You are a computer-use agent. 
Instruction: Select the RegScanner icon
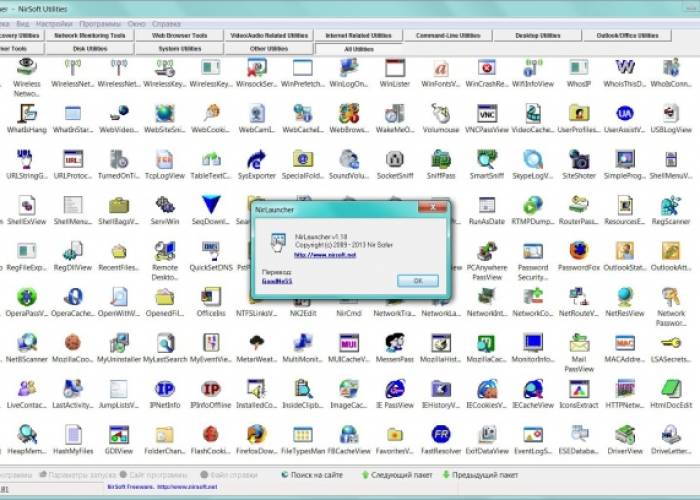pos(671,205)
